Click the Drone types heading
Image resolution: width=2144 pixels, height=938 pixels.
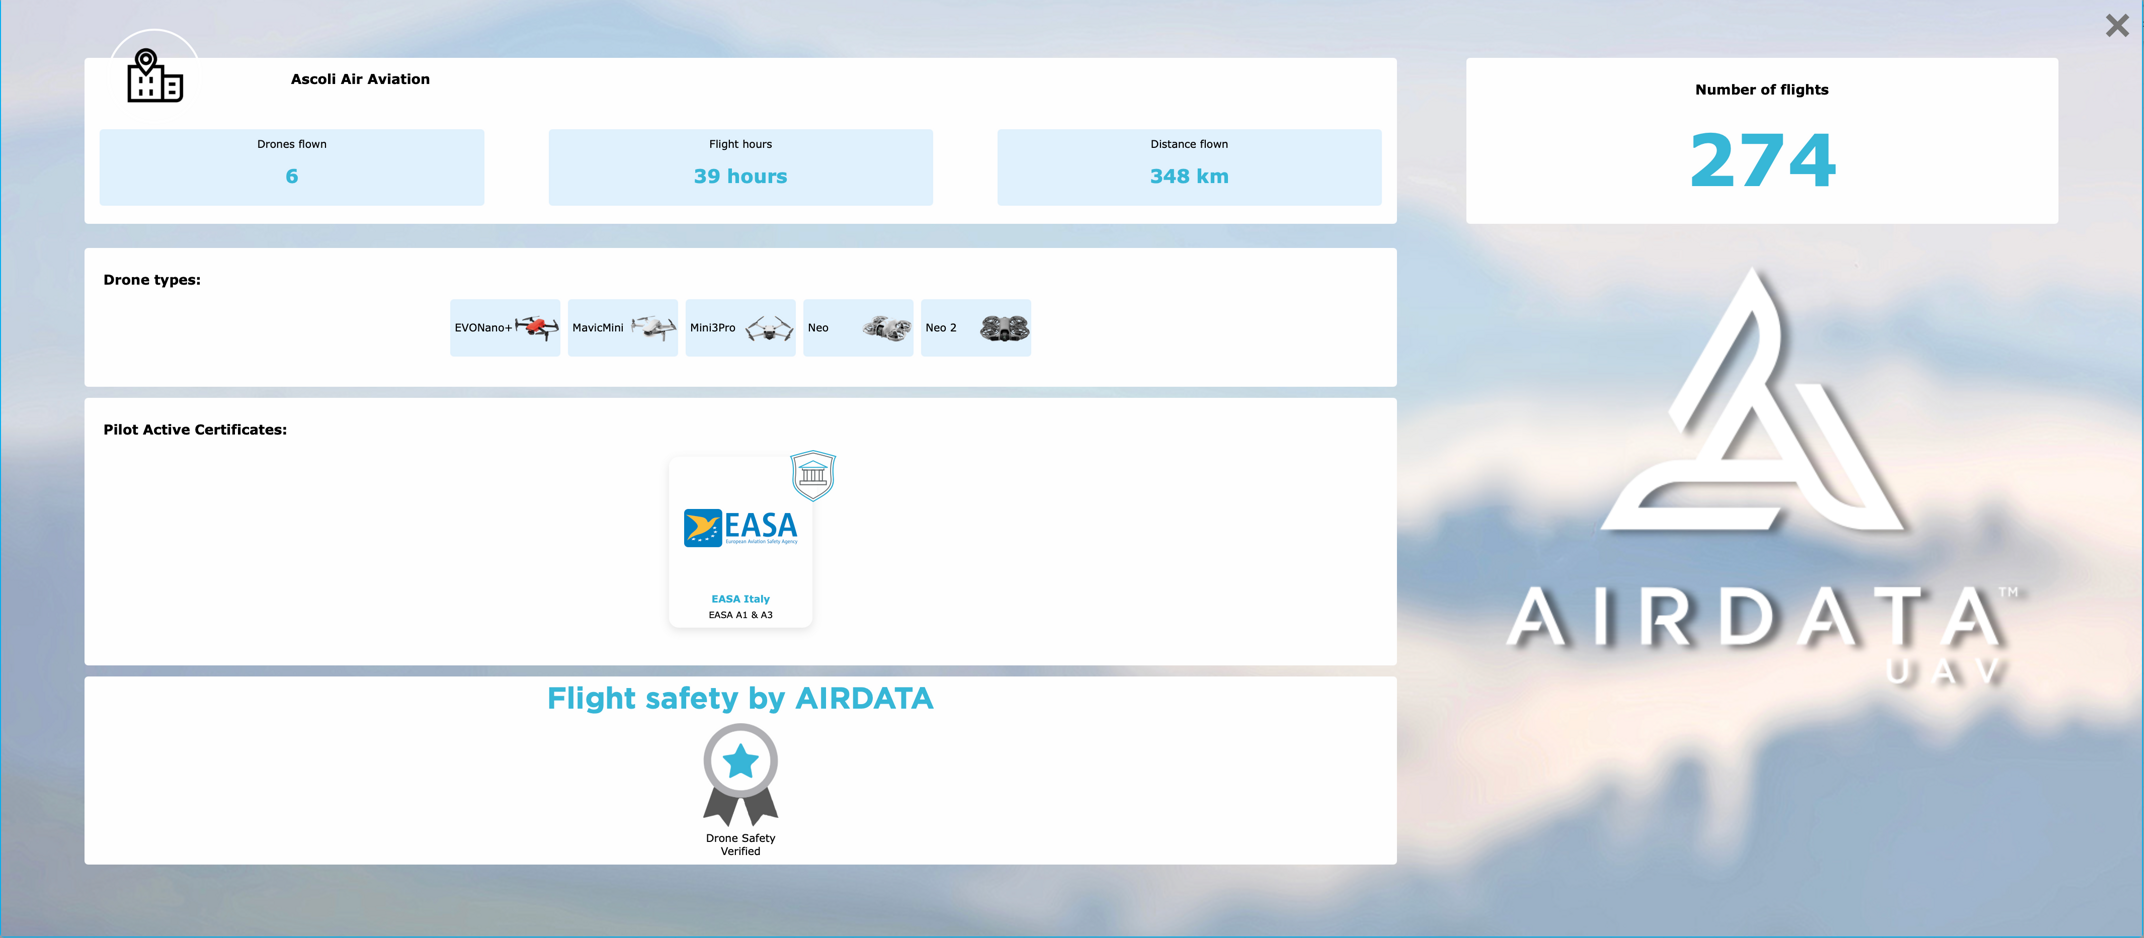coord(152,280)
